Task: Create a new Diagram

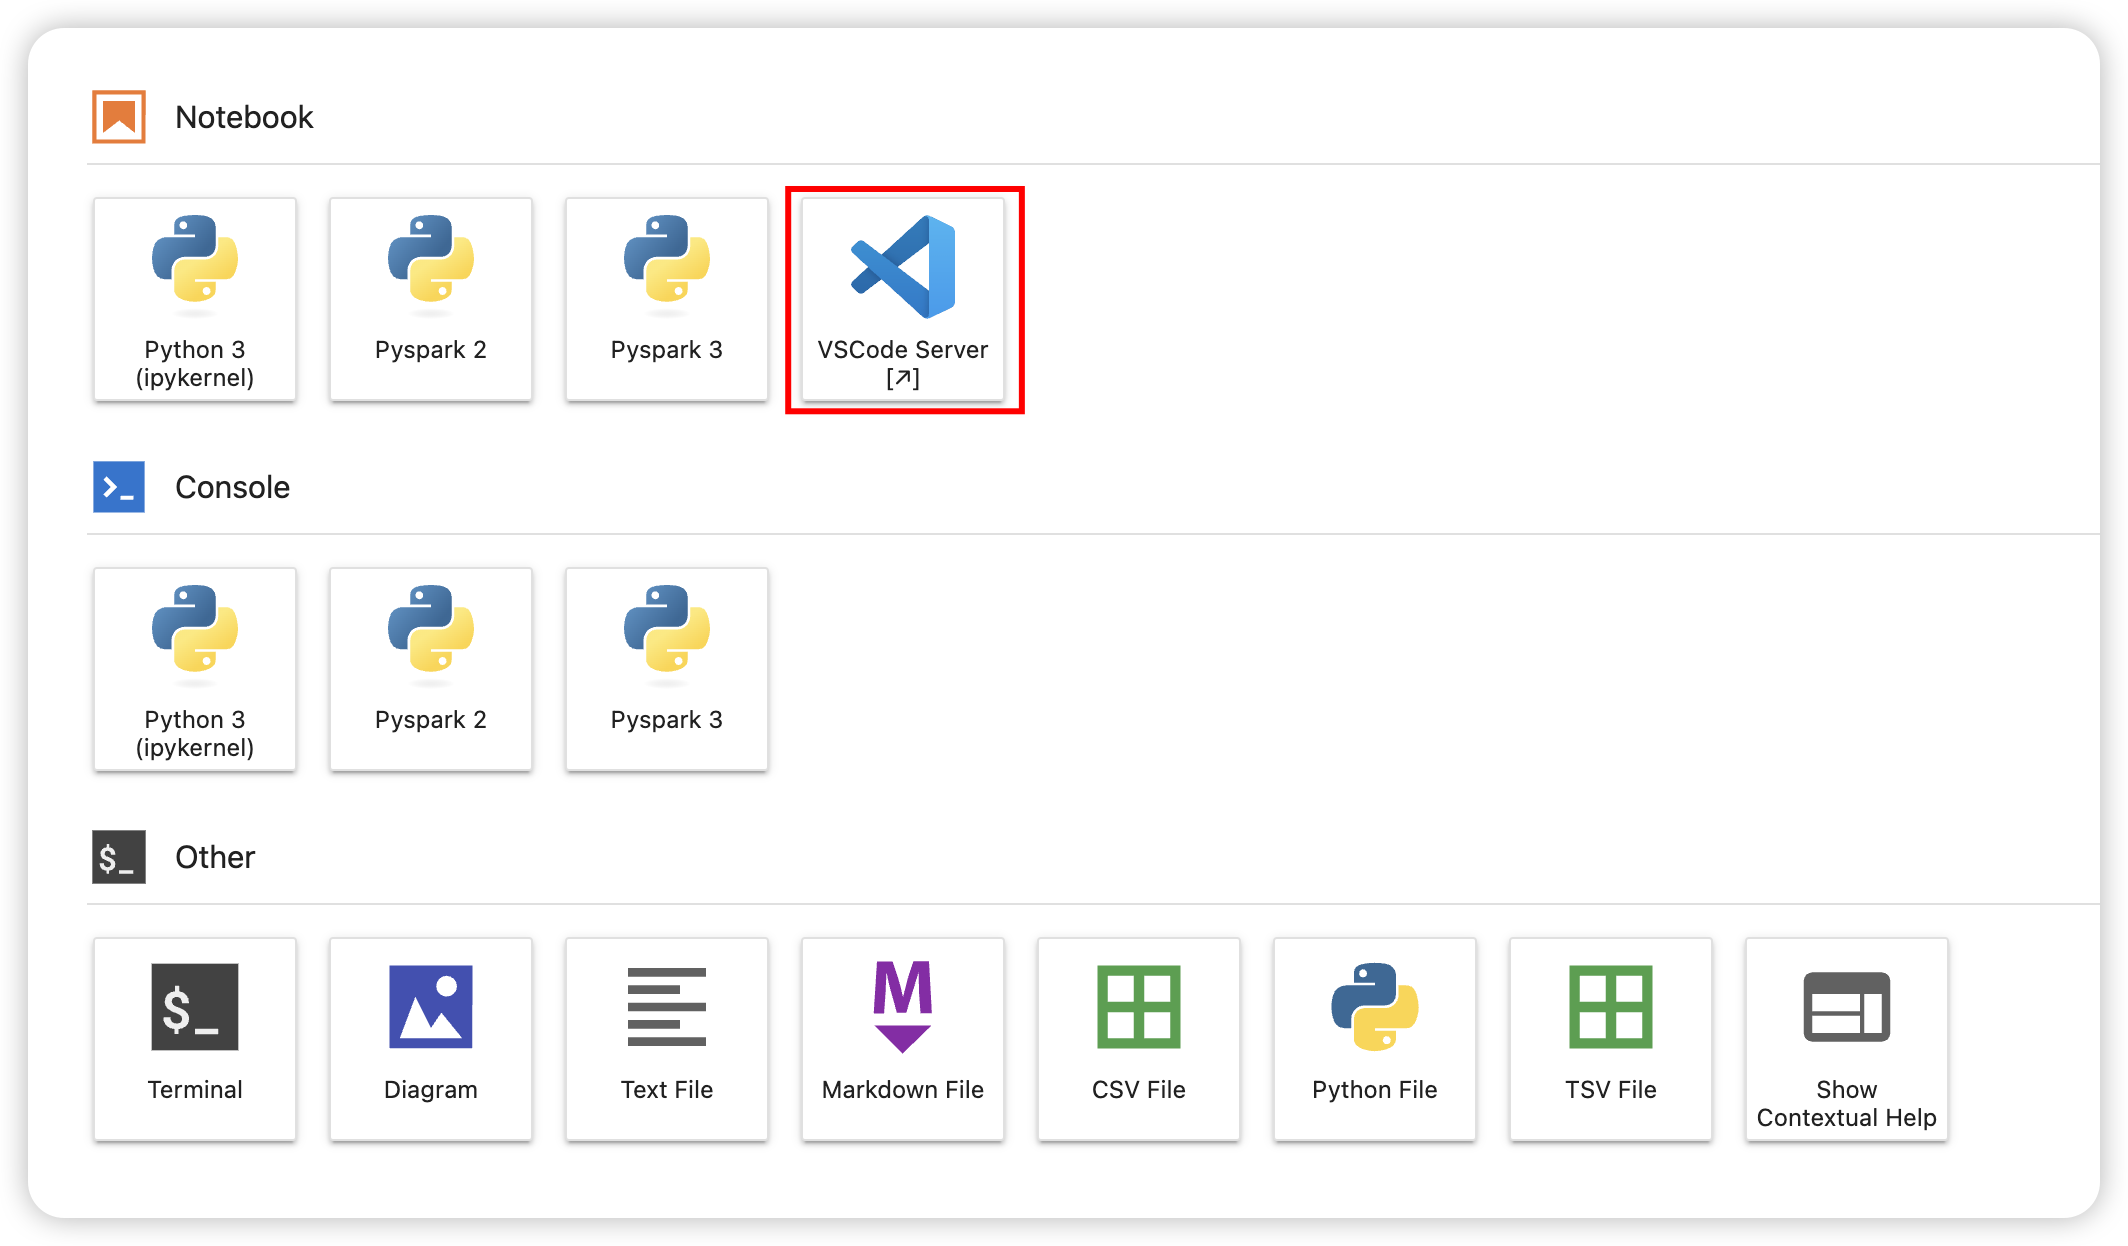Action: point(431,1039)
